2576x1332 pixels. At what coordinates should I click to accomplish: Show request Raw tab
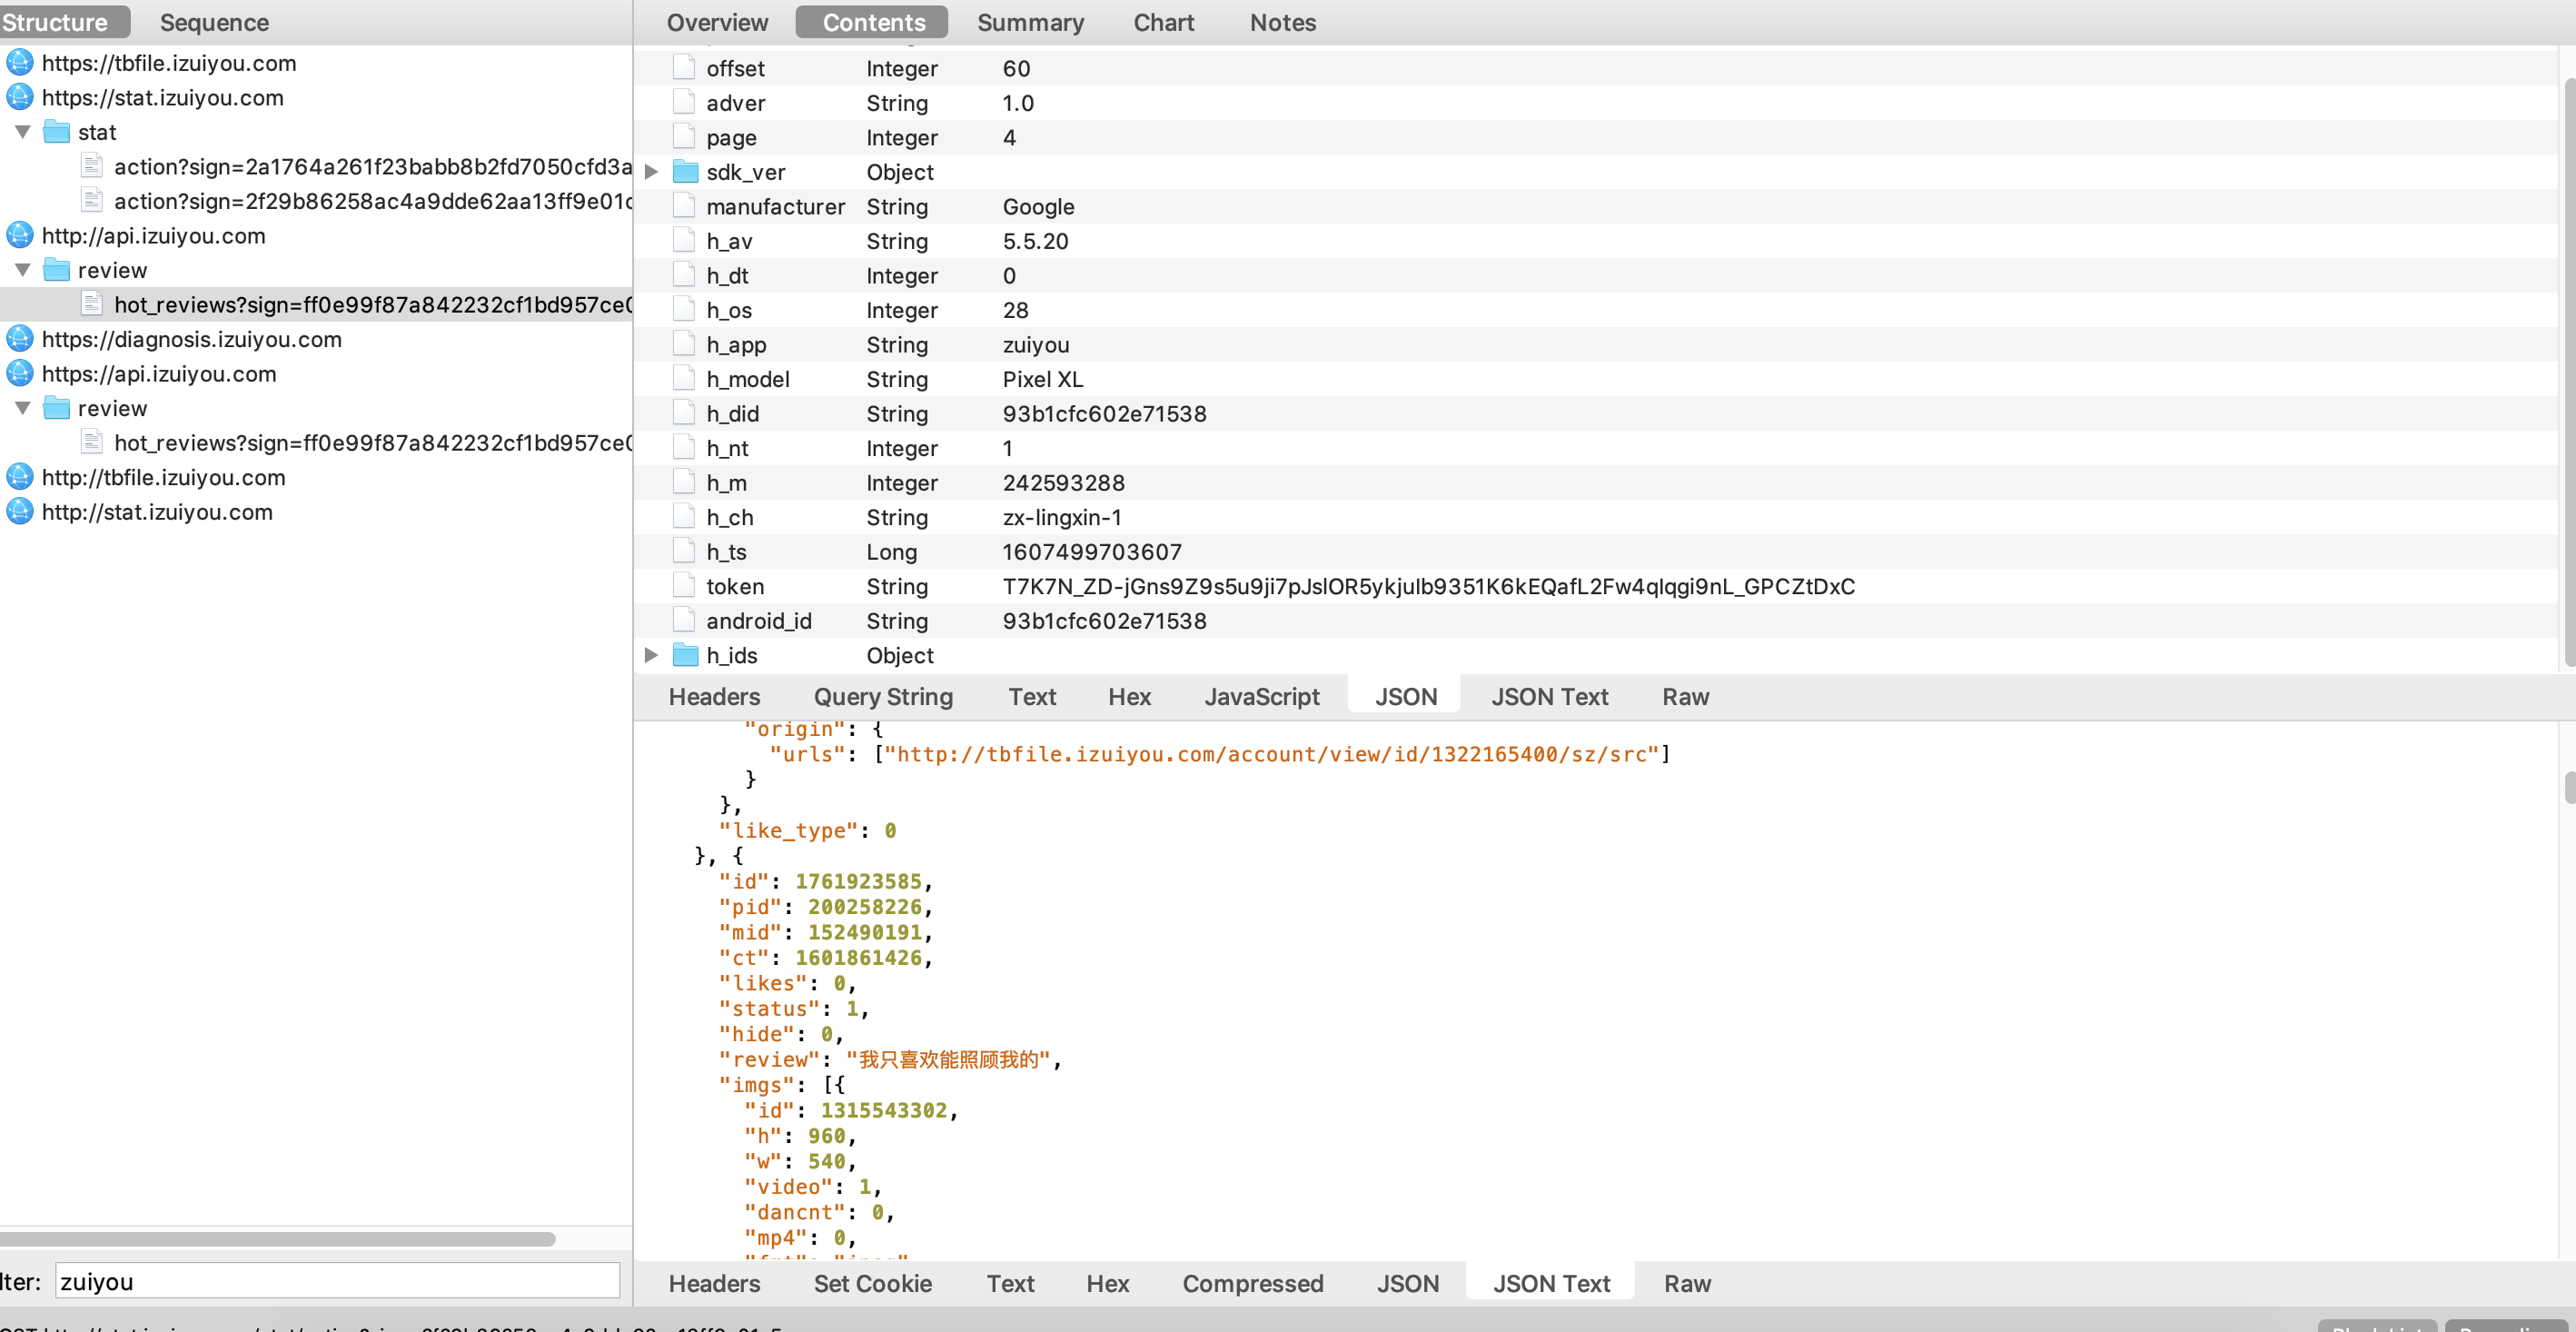click(x=1685, y=697)
